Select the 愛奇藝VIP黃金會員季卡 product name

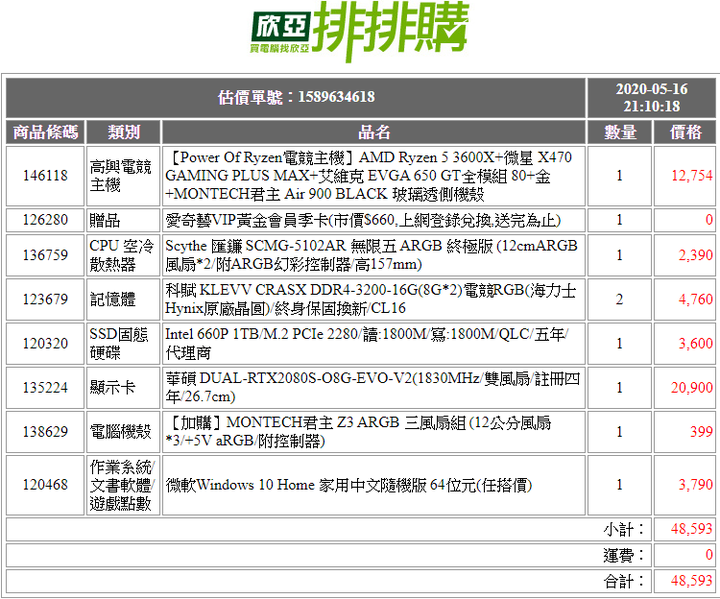click(374, 220)
